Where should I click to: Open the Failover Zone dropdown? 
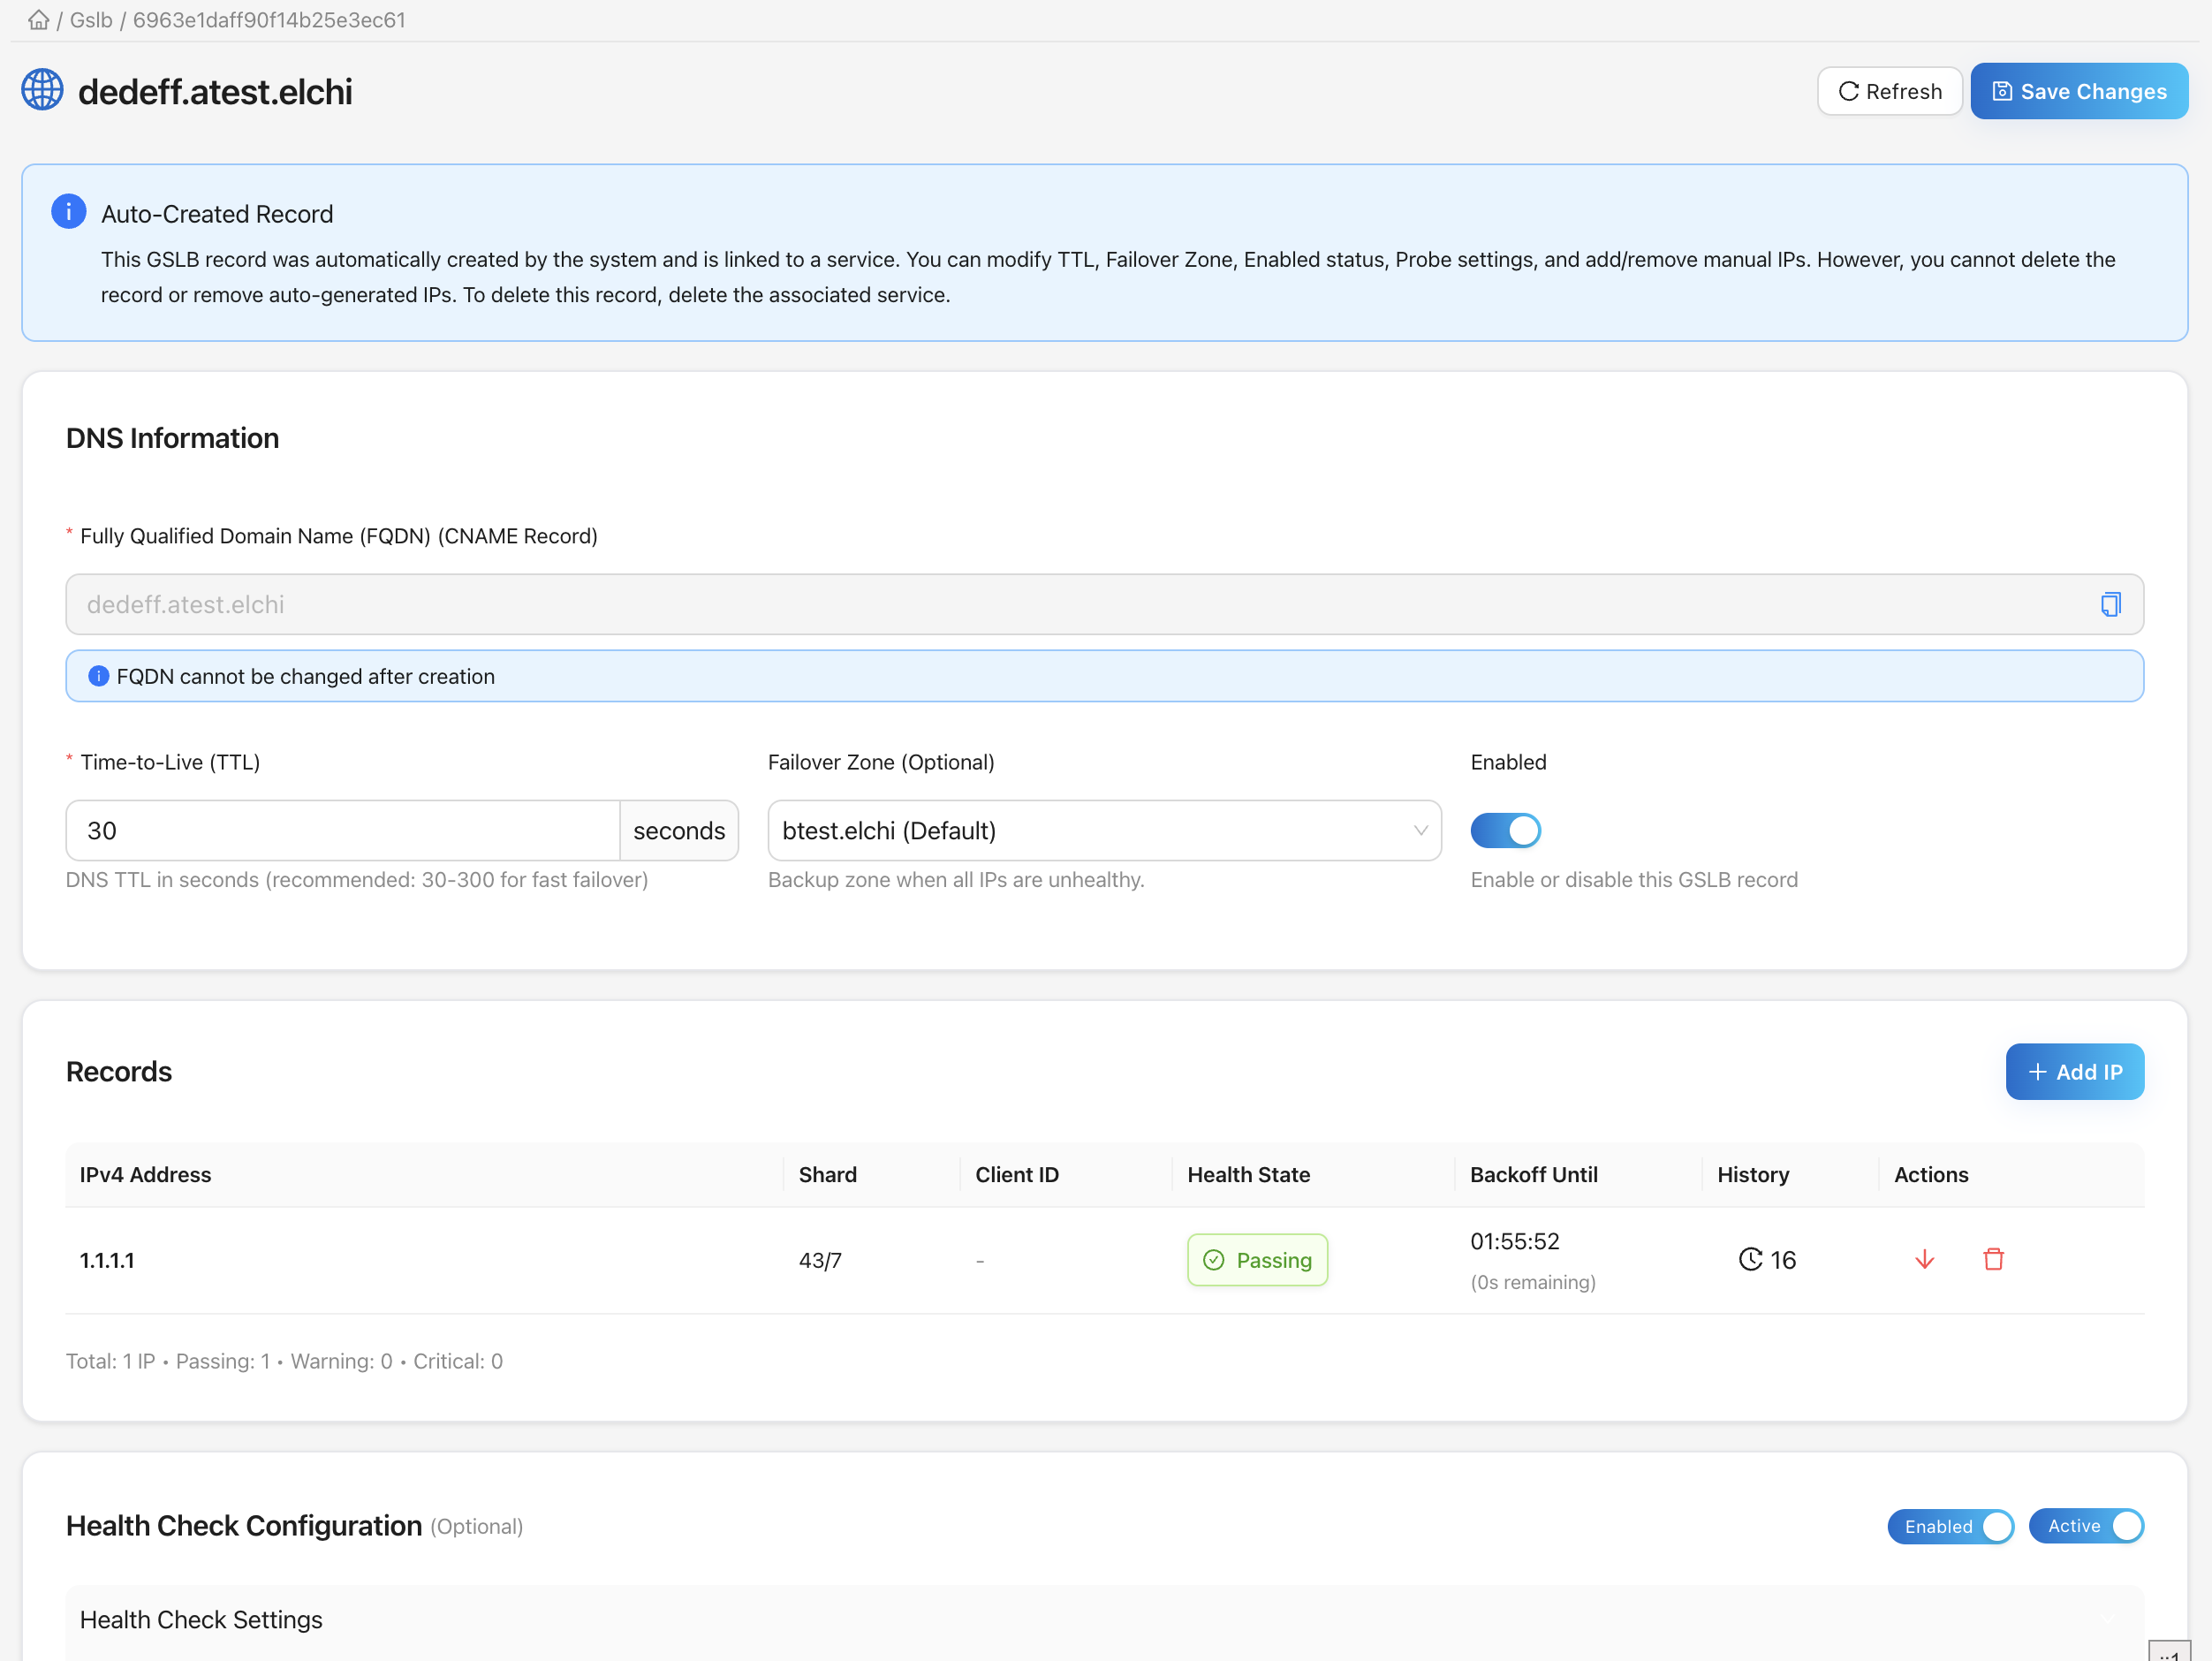click(x=1090, y=830)
